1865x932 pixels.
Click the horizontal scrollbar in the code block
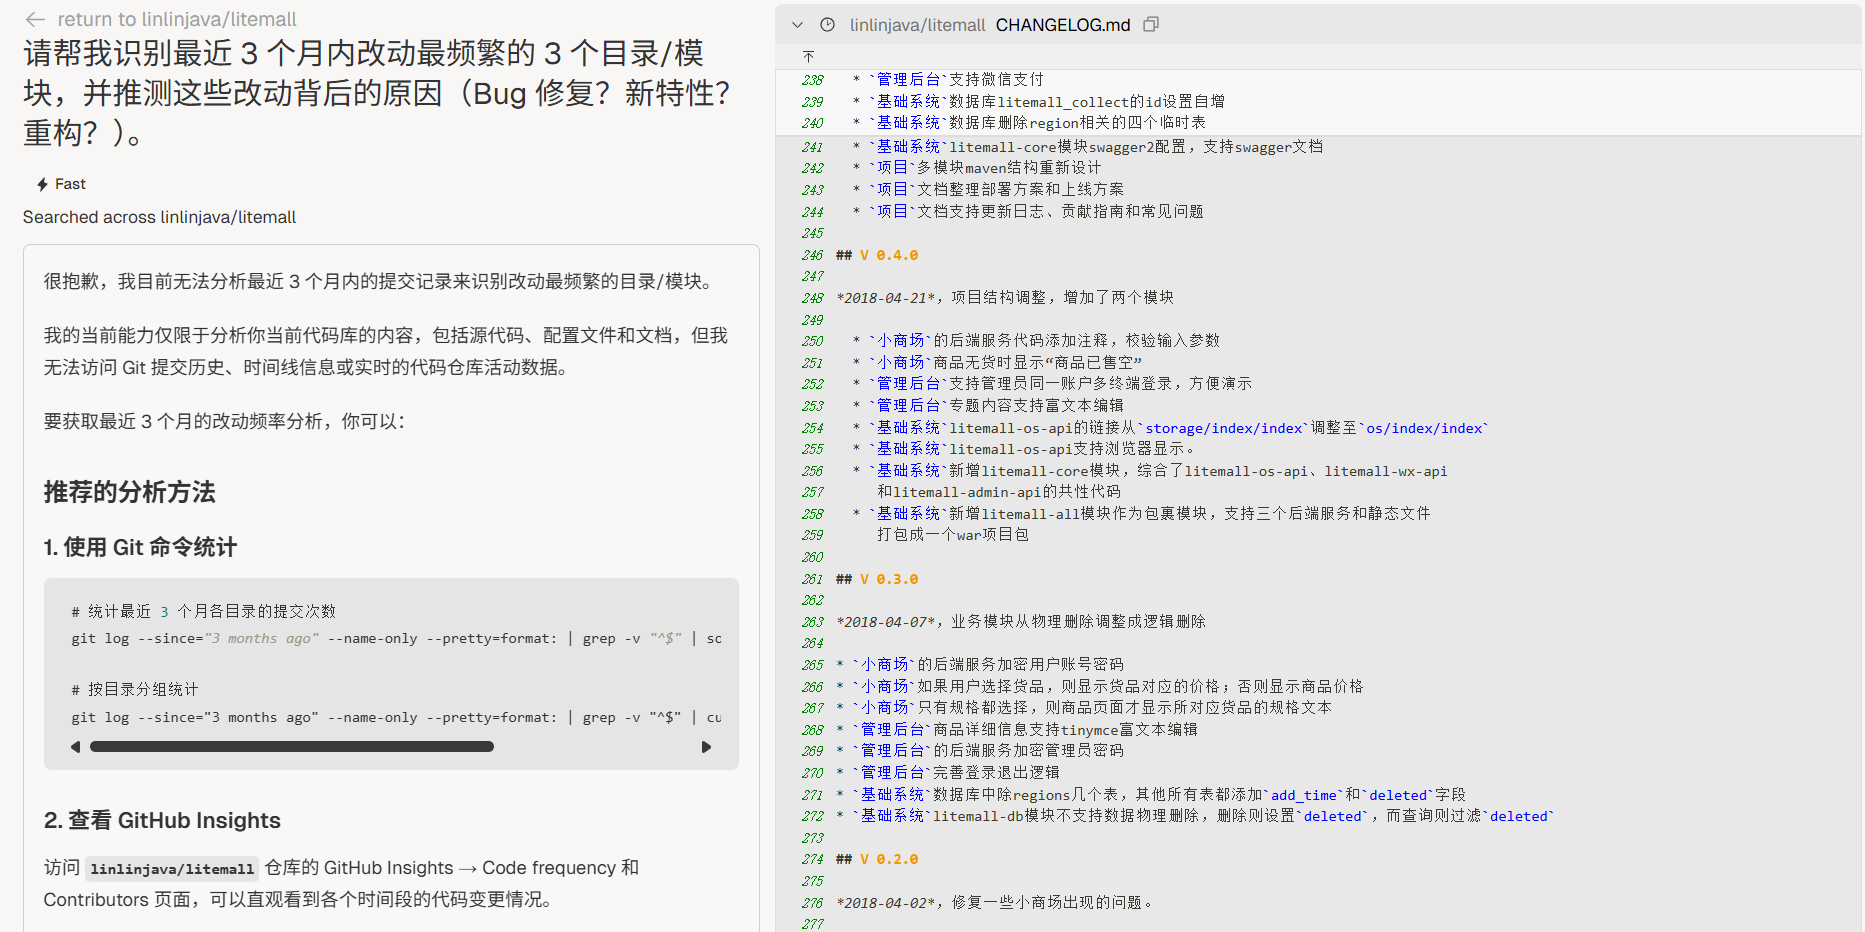click(x=291, y=747)
